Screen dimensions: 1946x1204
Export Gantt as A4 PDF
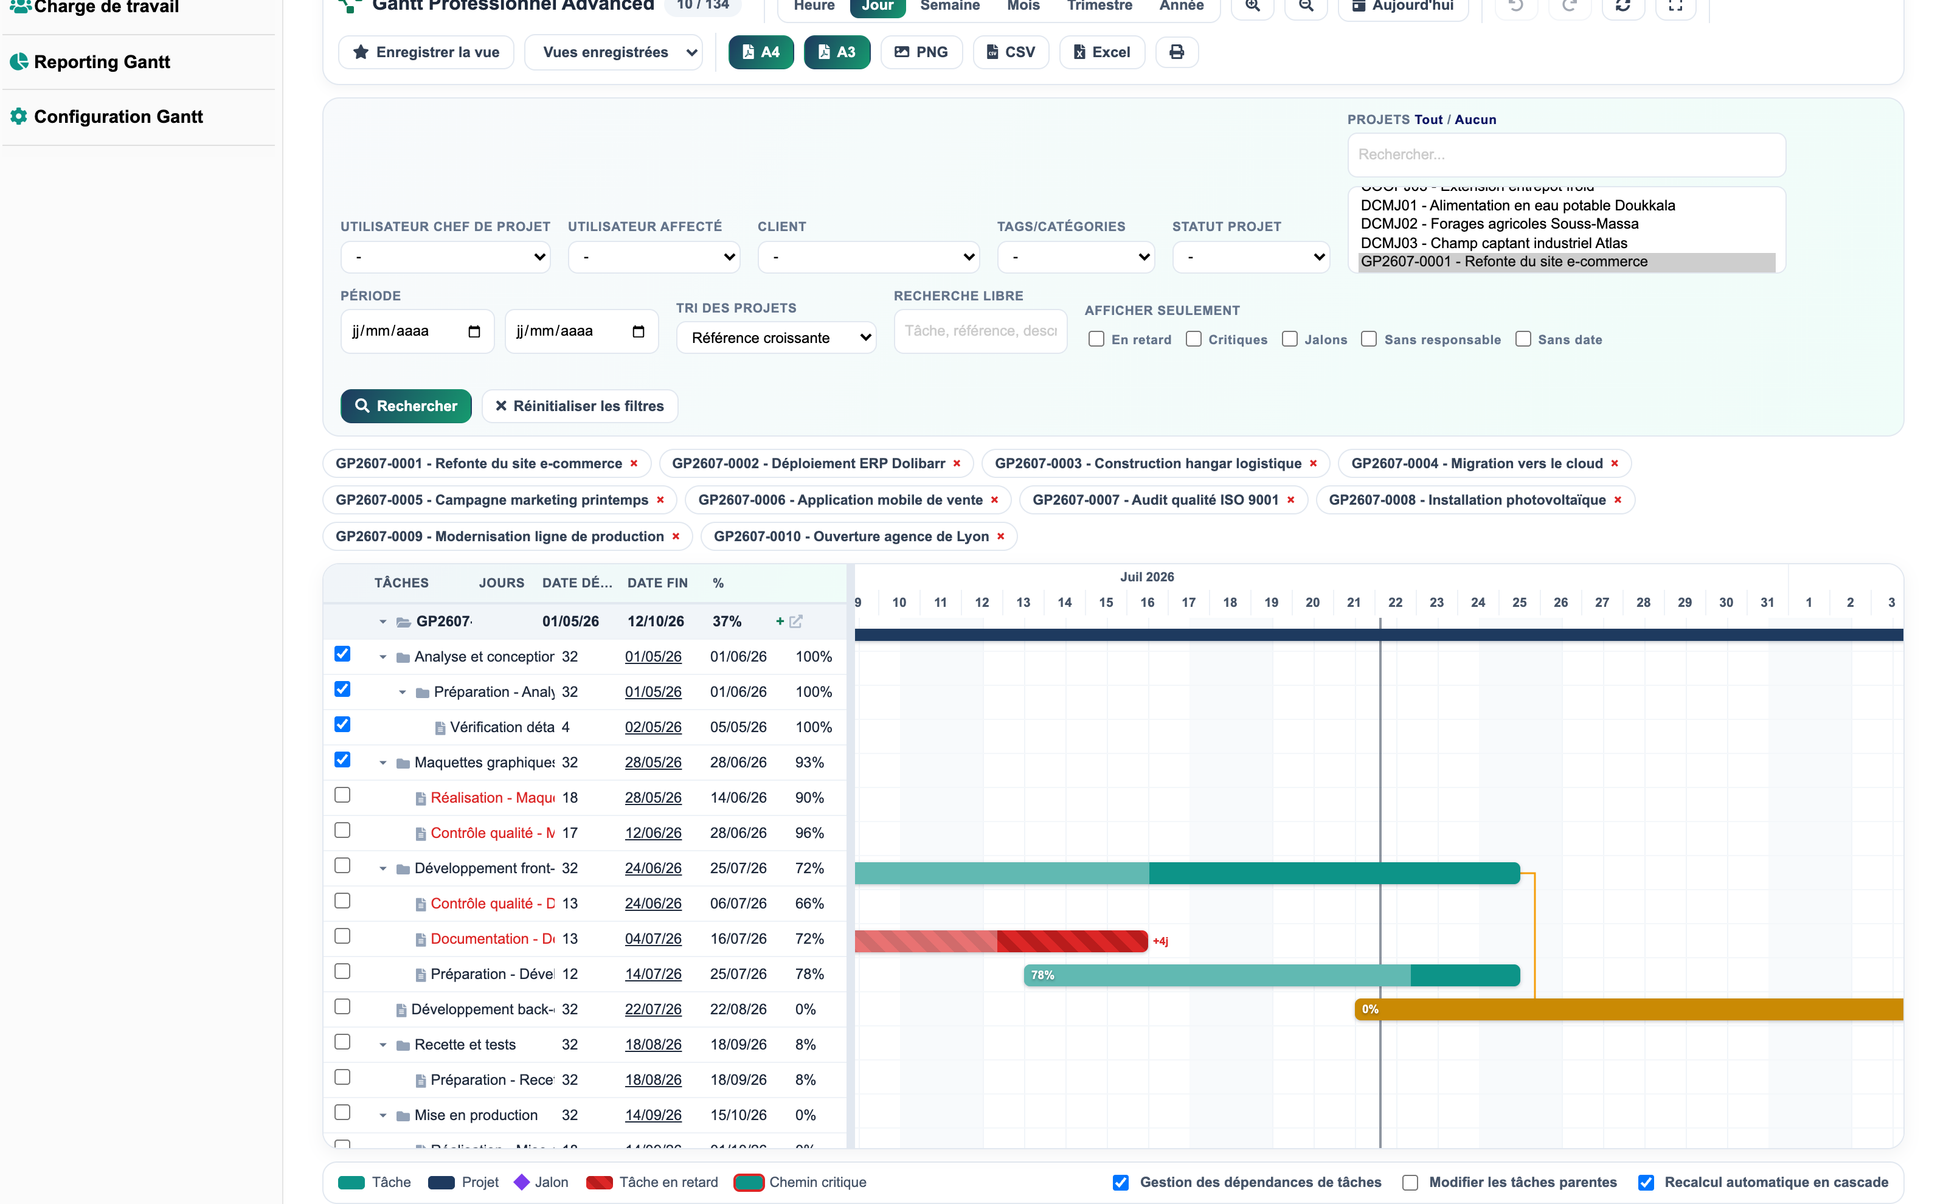click(x=761, y=52)
